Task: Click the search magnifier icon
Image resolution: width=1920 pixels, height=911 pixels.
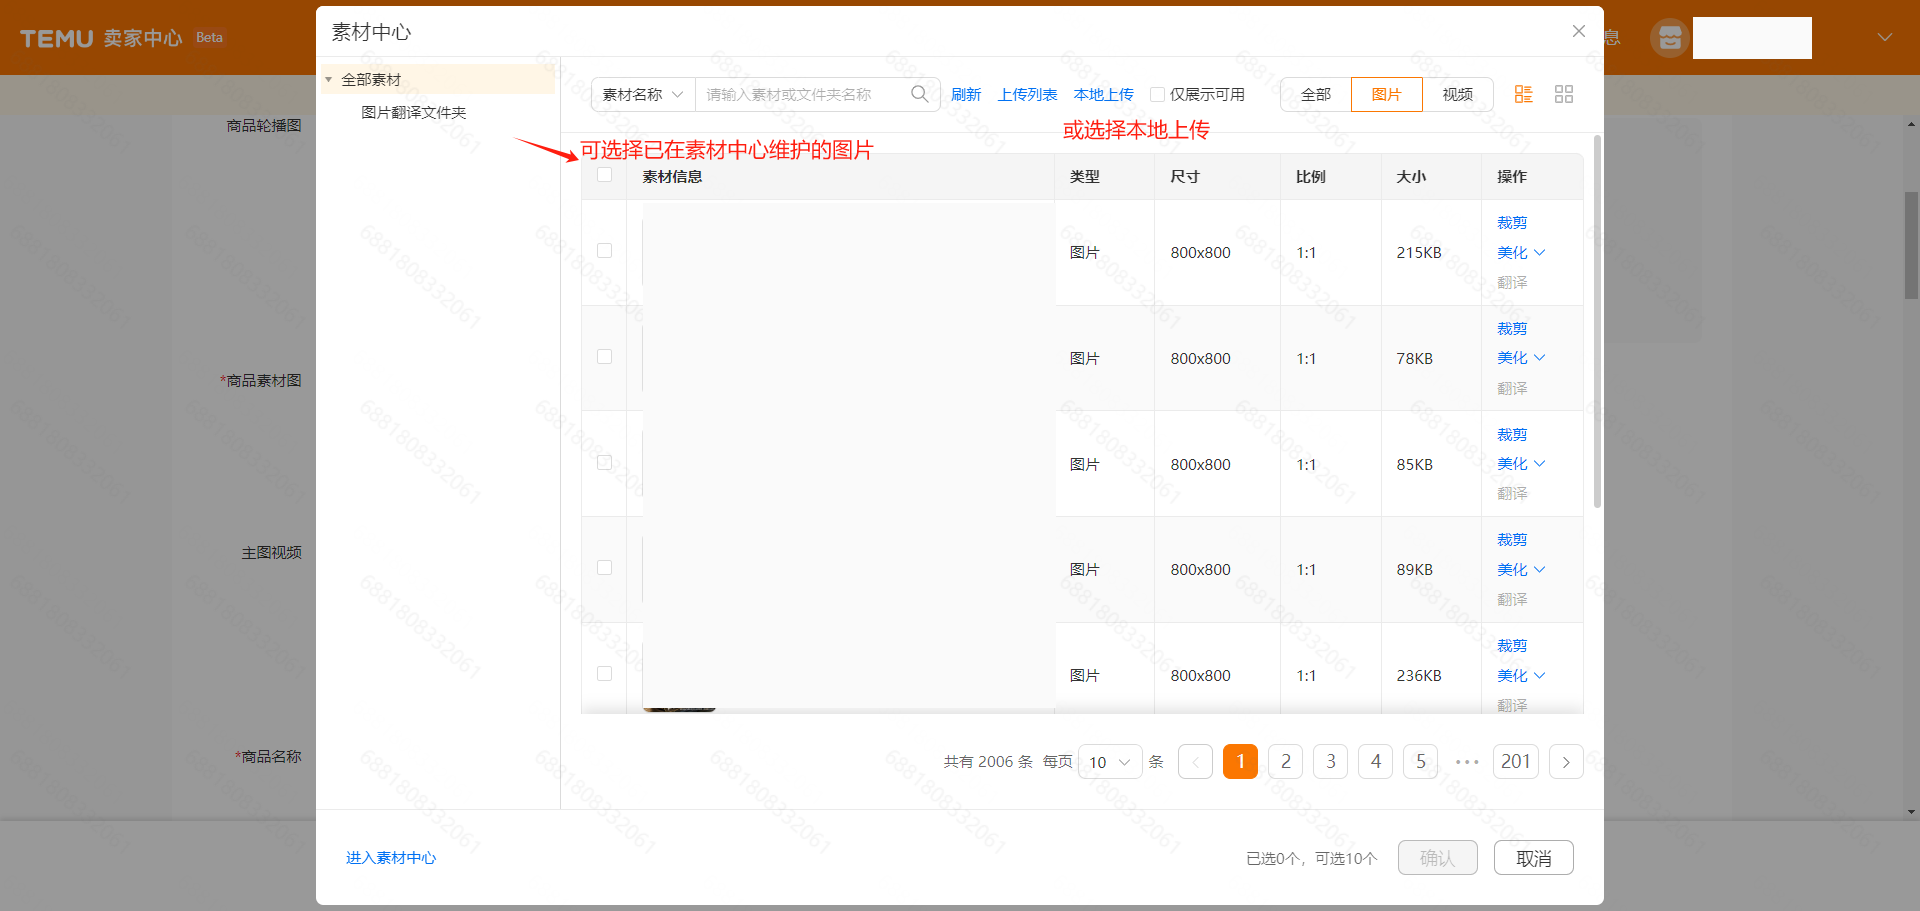Action: click(919, 94)
